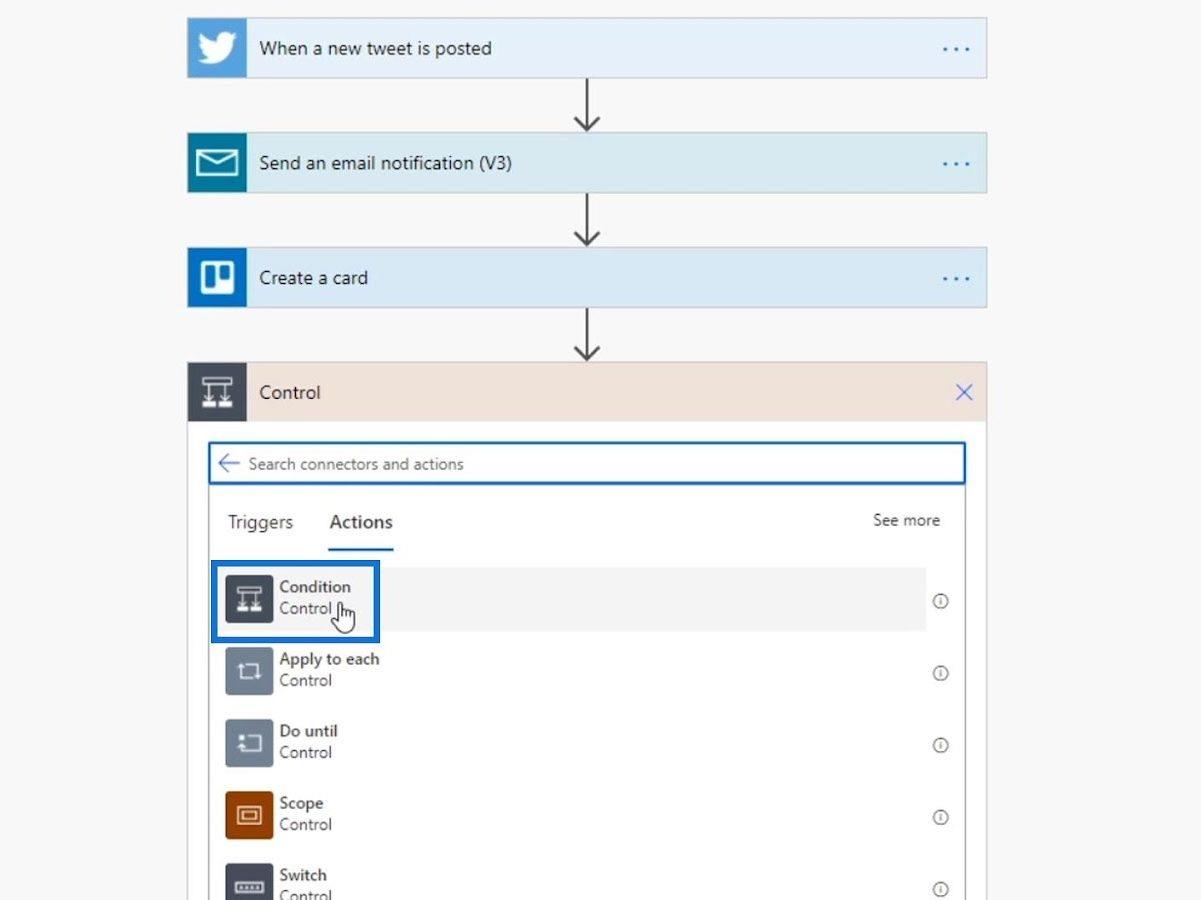Open menu for Send an email notification
The height and width of the screenshot is (900, 1201).
pyautogui.click(x=956, y=163)
